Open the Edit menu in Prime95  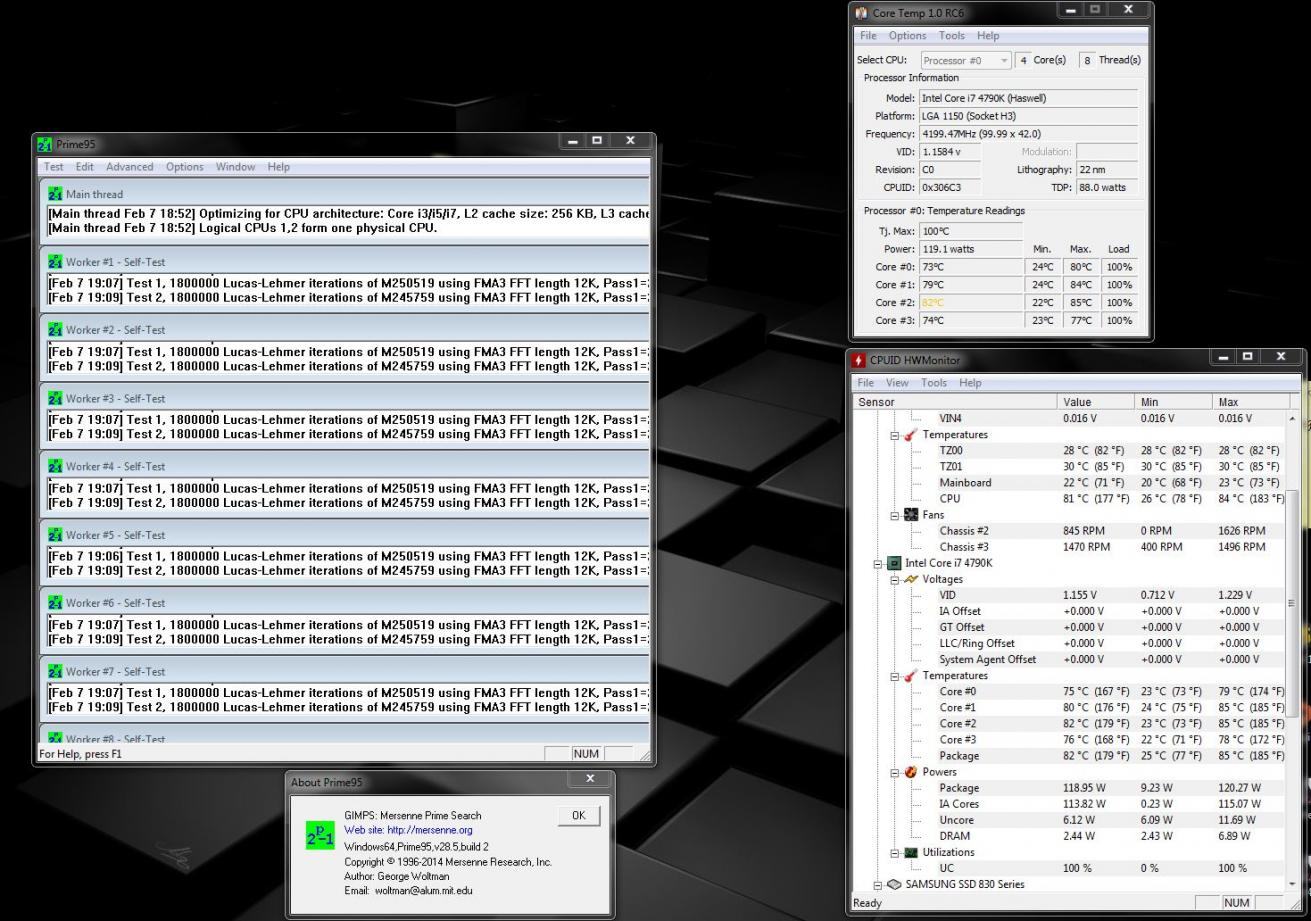(x=85, y=167)
